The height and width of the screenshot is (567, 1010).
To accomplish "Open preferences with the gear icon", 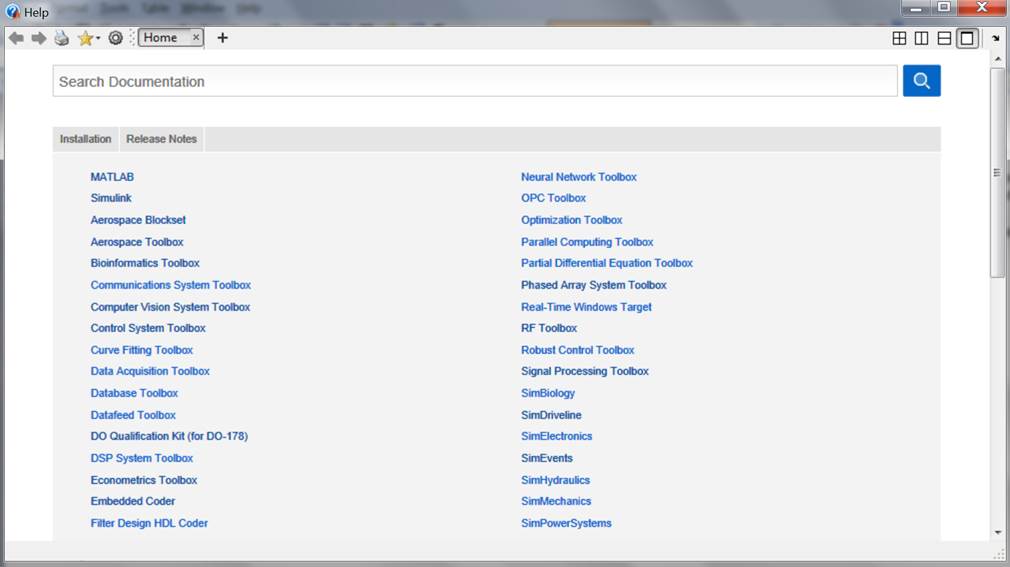I will [115, 38].
